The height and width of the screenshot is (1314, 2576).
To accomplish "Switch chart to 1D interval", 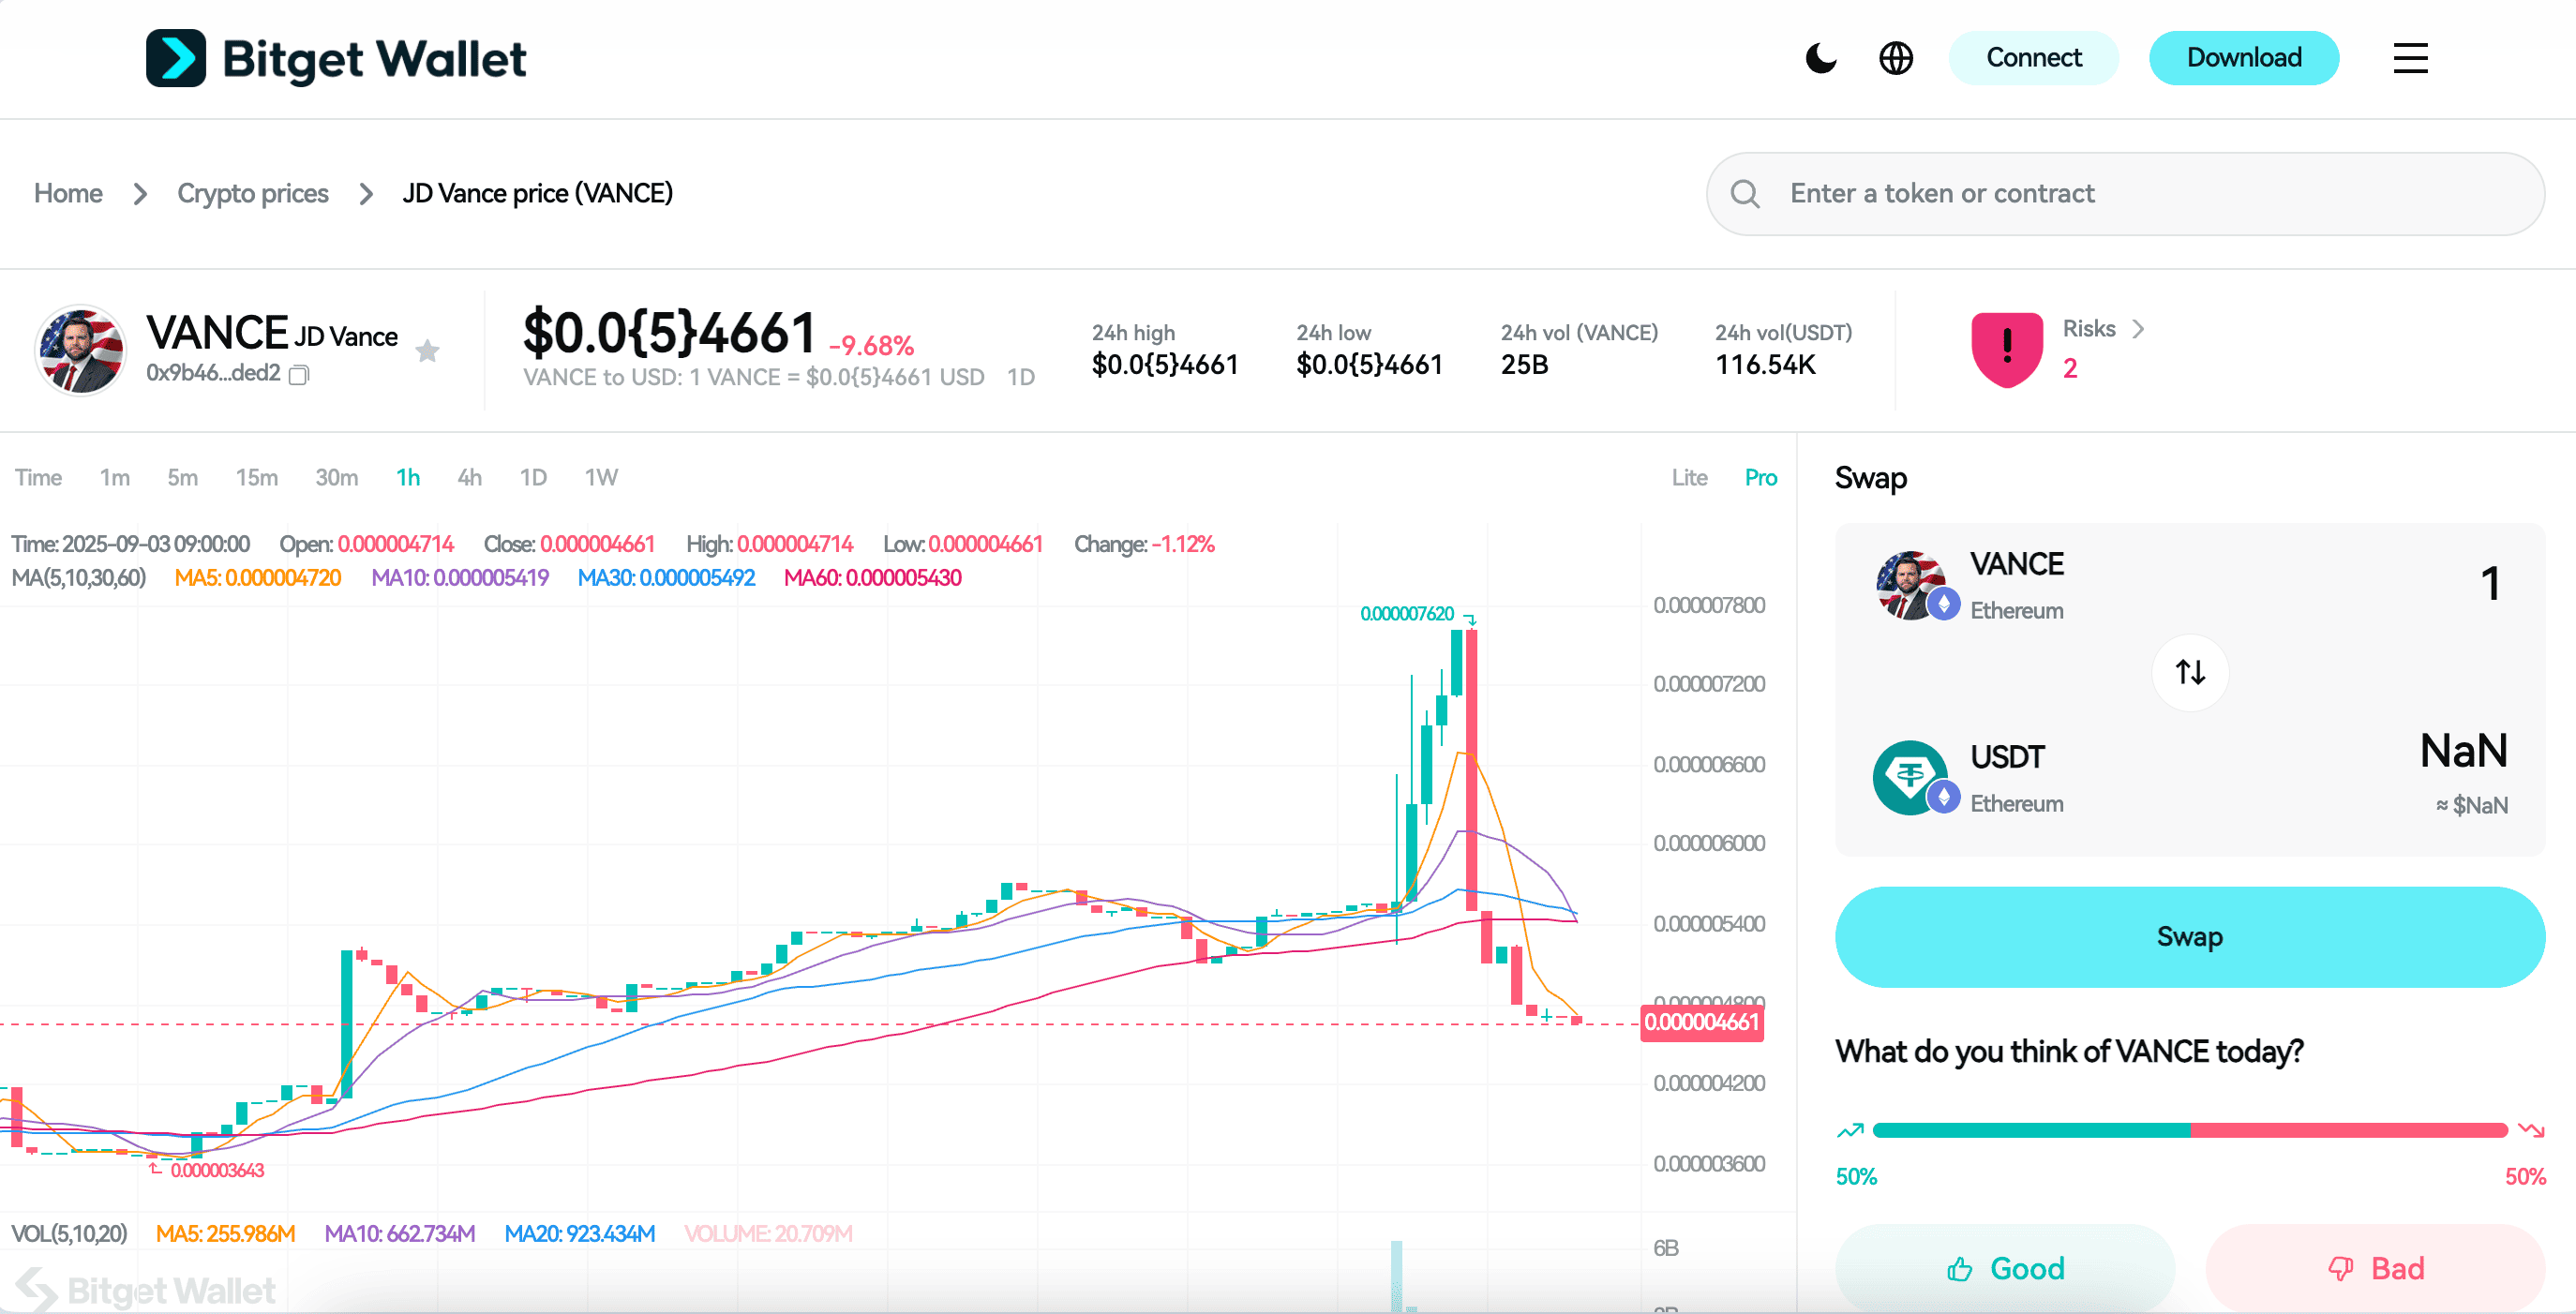I will click(533, 478).
